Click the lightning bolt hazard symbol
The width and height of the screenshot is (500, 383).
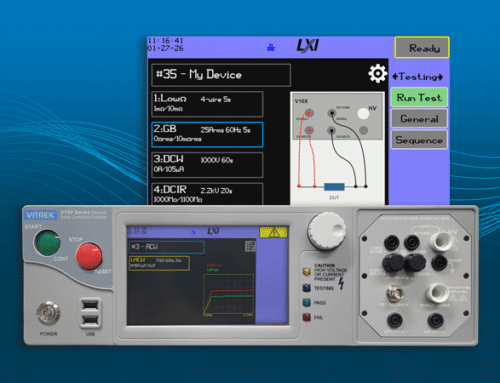point(341,283)
